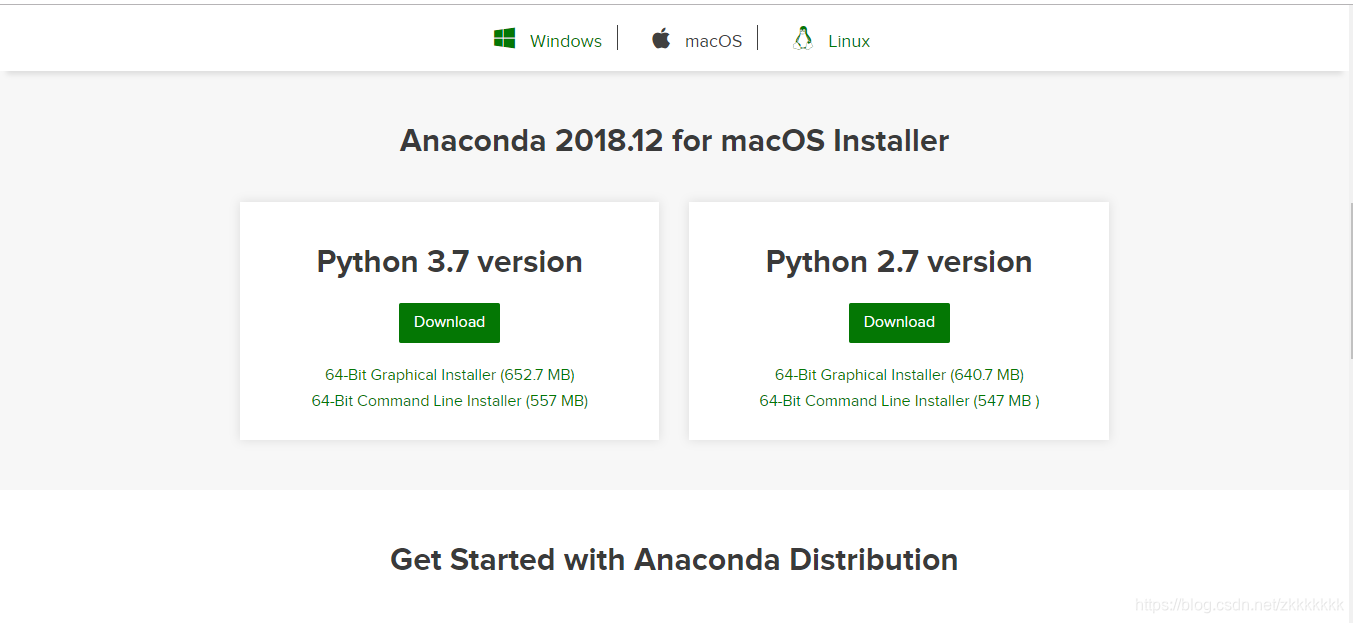The image size is (1353, 623).
Task: Open 64-Bit Graphical Installer (640.7 MB) link
Action: point(899,375)
